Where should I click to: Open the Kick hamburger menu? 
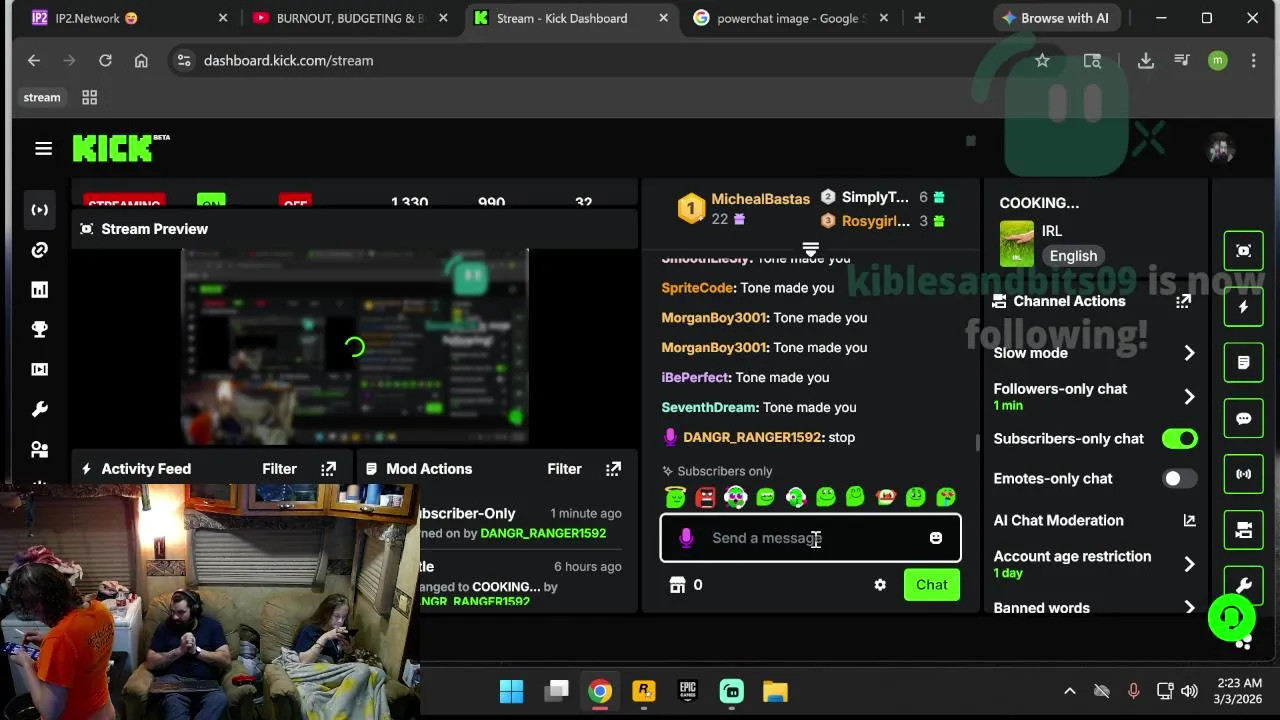pos(43,148)
